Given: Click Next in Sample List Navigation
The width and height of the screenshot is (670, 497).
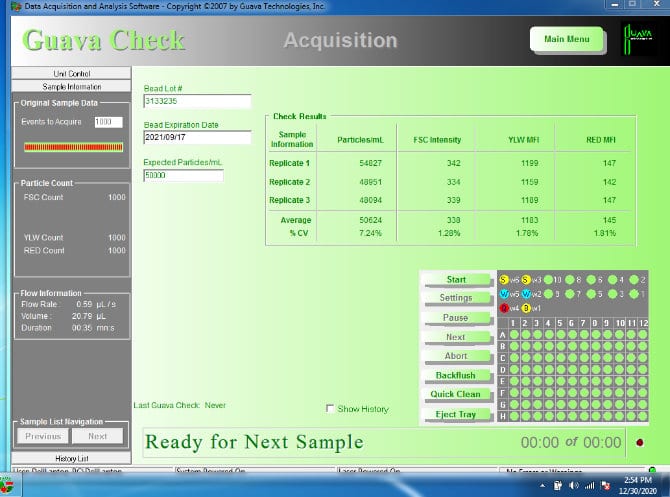Looking at the screenshot, I should [97, 436].
